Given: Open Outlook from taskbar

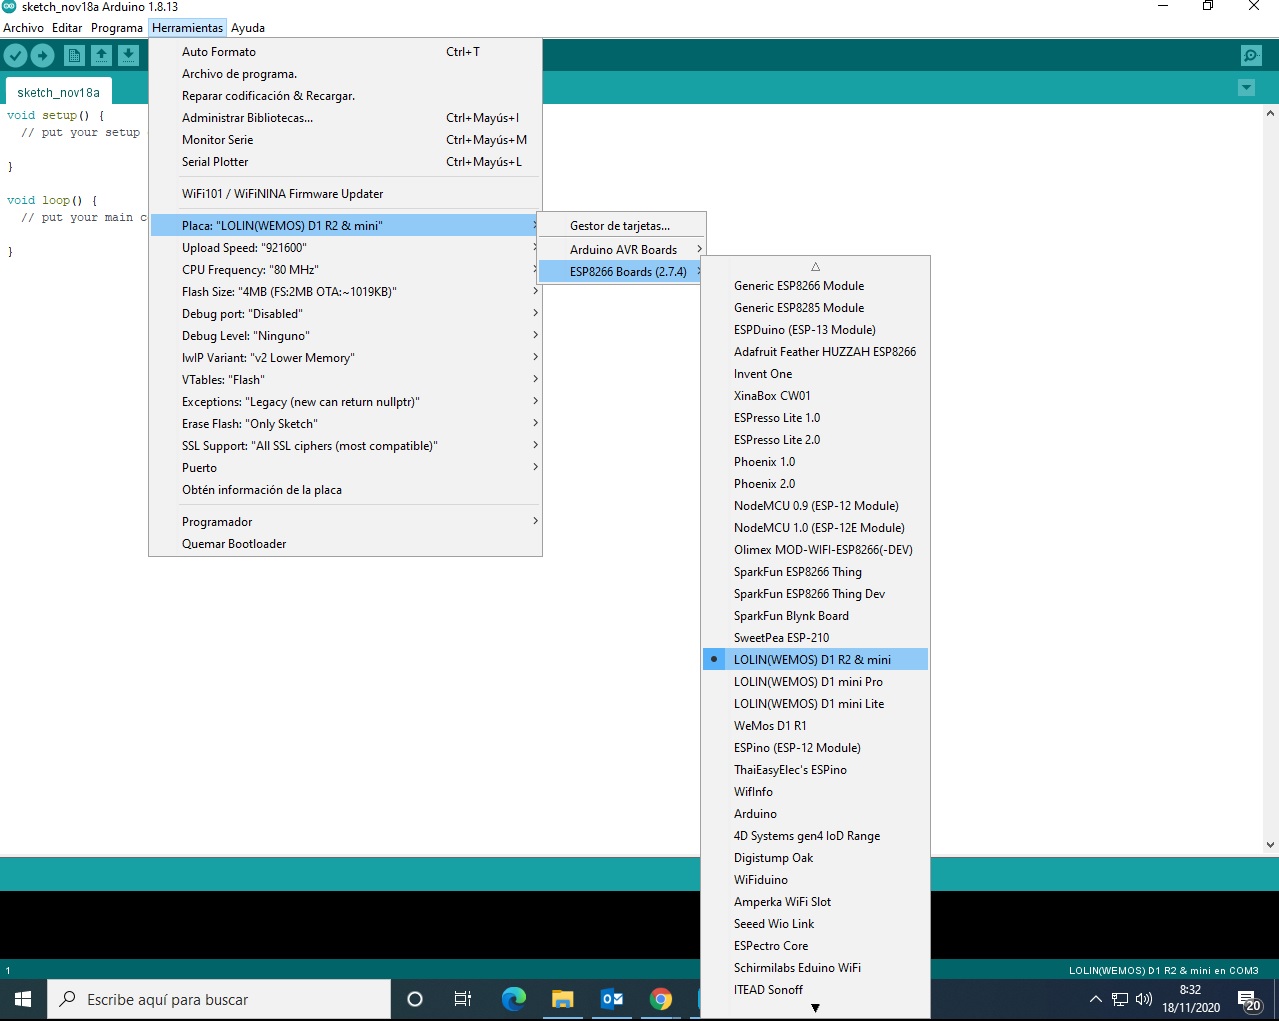Looking at the screenshot, I should pos(612,999).
